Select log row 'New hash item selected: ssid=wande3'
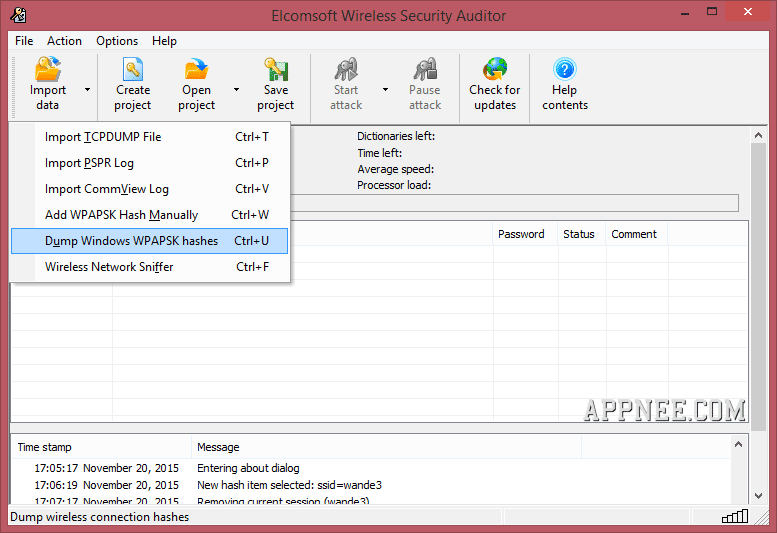The image size is (777, 533). [371, 485]
